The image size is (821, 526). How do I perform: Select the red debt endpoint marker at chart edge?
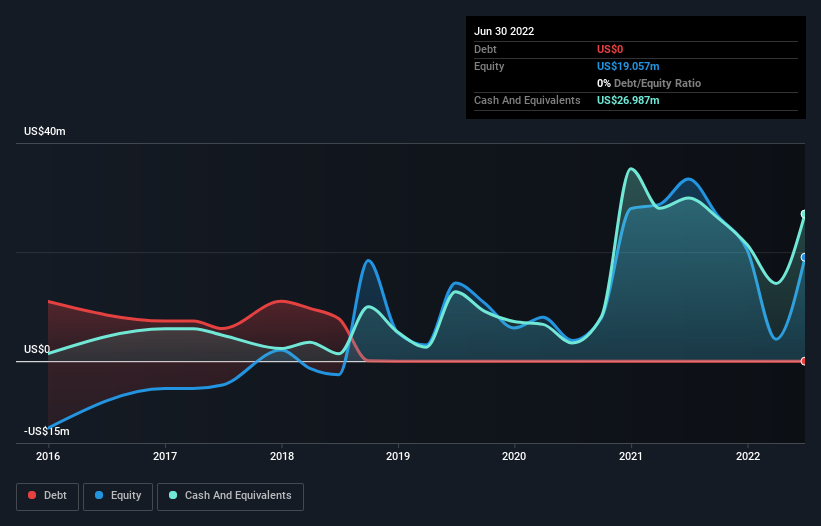click(804, 361)
